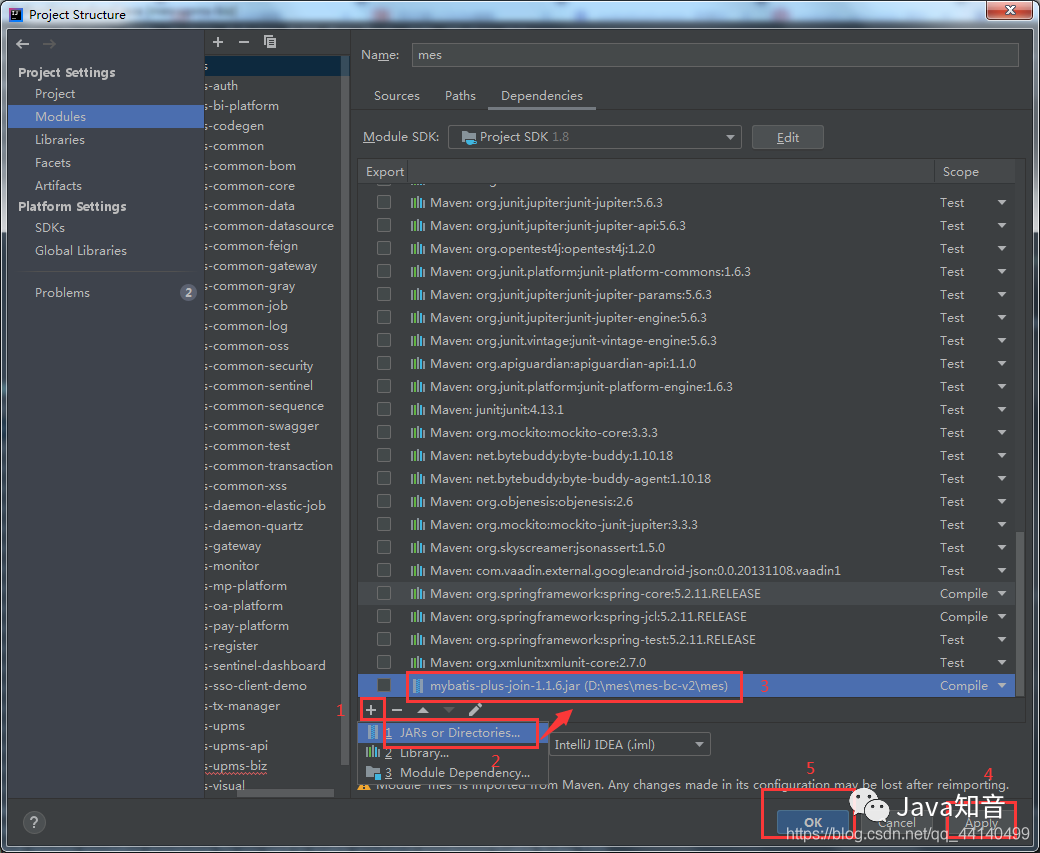The height and width of the screenshot is (853, 1040).
Task: Click the forward navigation arrow
Action: 49,44
